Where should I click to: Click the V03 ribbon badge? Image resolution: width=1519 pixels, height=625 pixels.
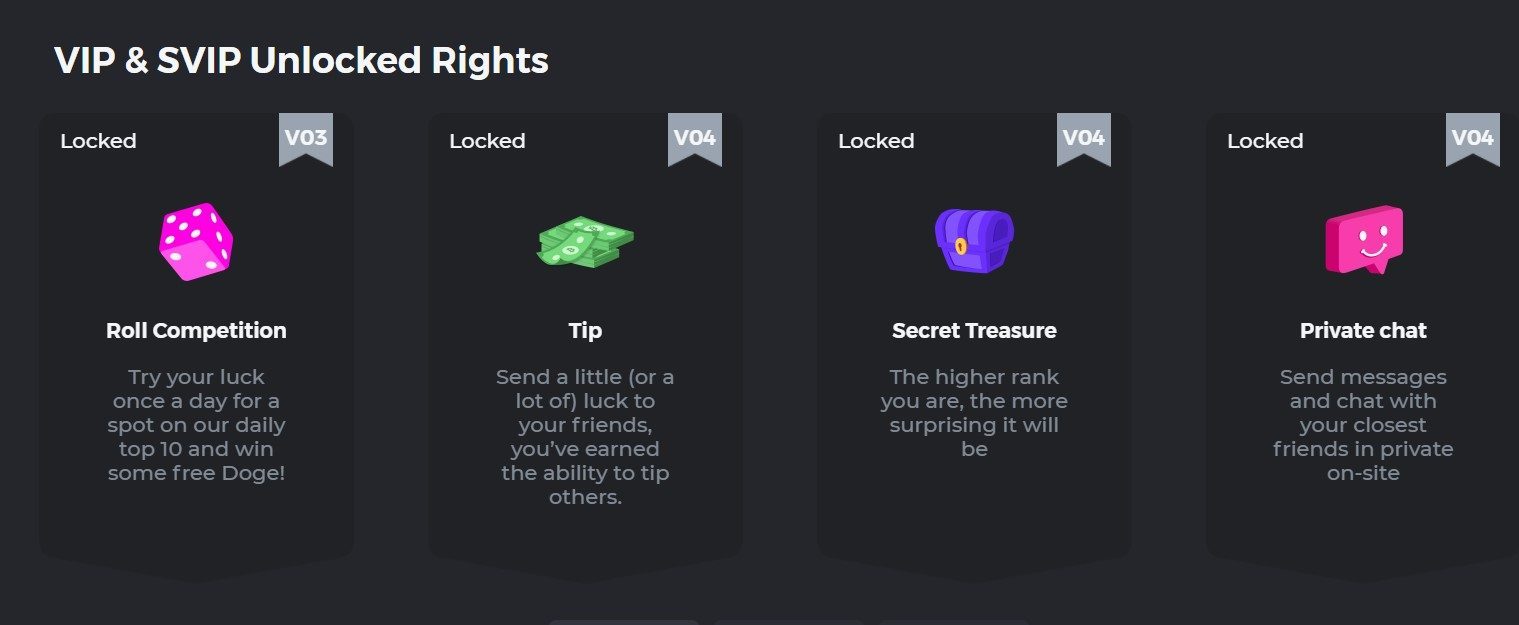(306, 140)
